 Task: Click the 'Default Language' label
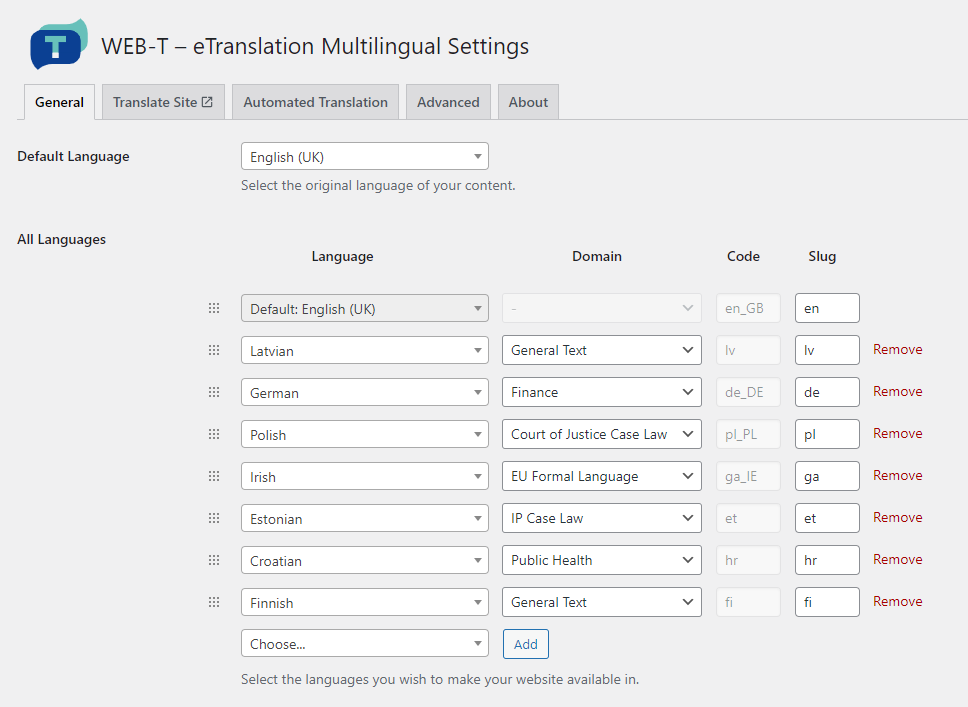(73, 156)
